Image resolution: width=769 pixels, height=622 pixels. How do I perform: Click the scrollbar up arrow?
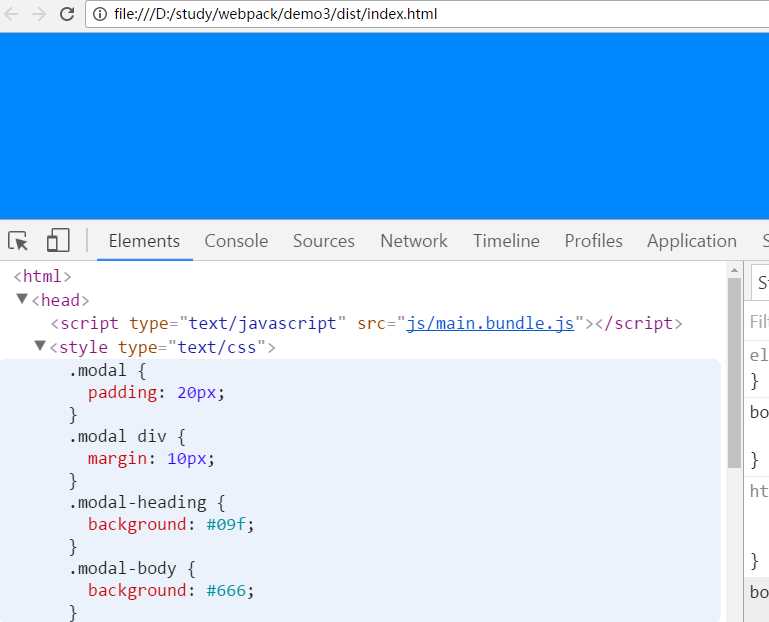pyautogui.click(x=734, y=270)
